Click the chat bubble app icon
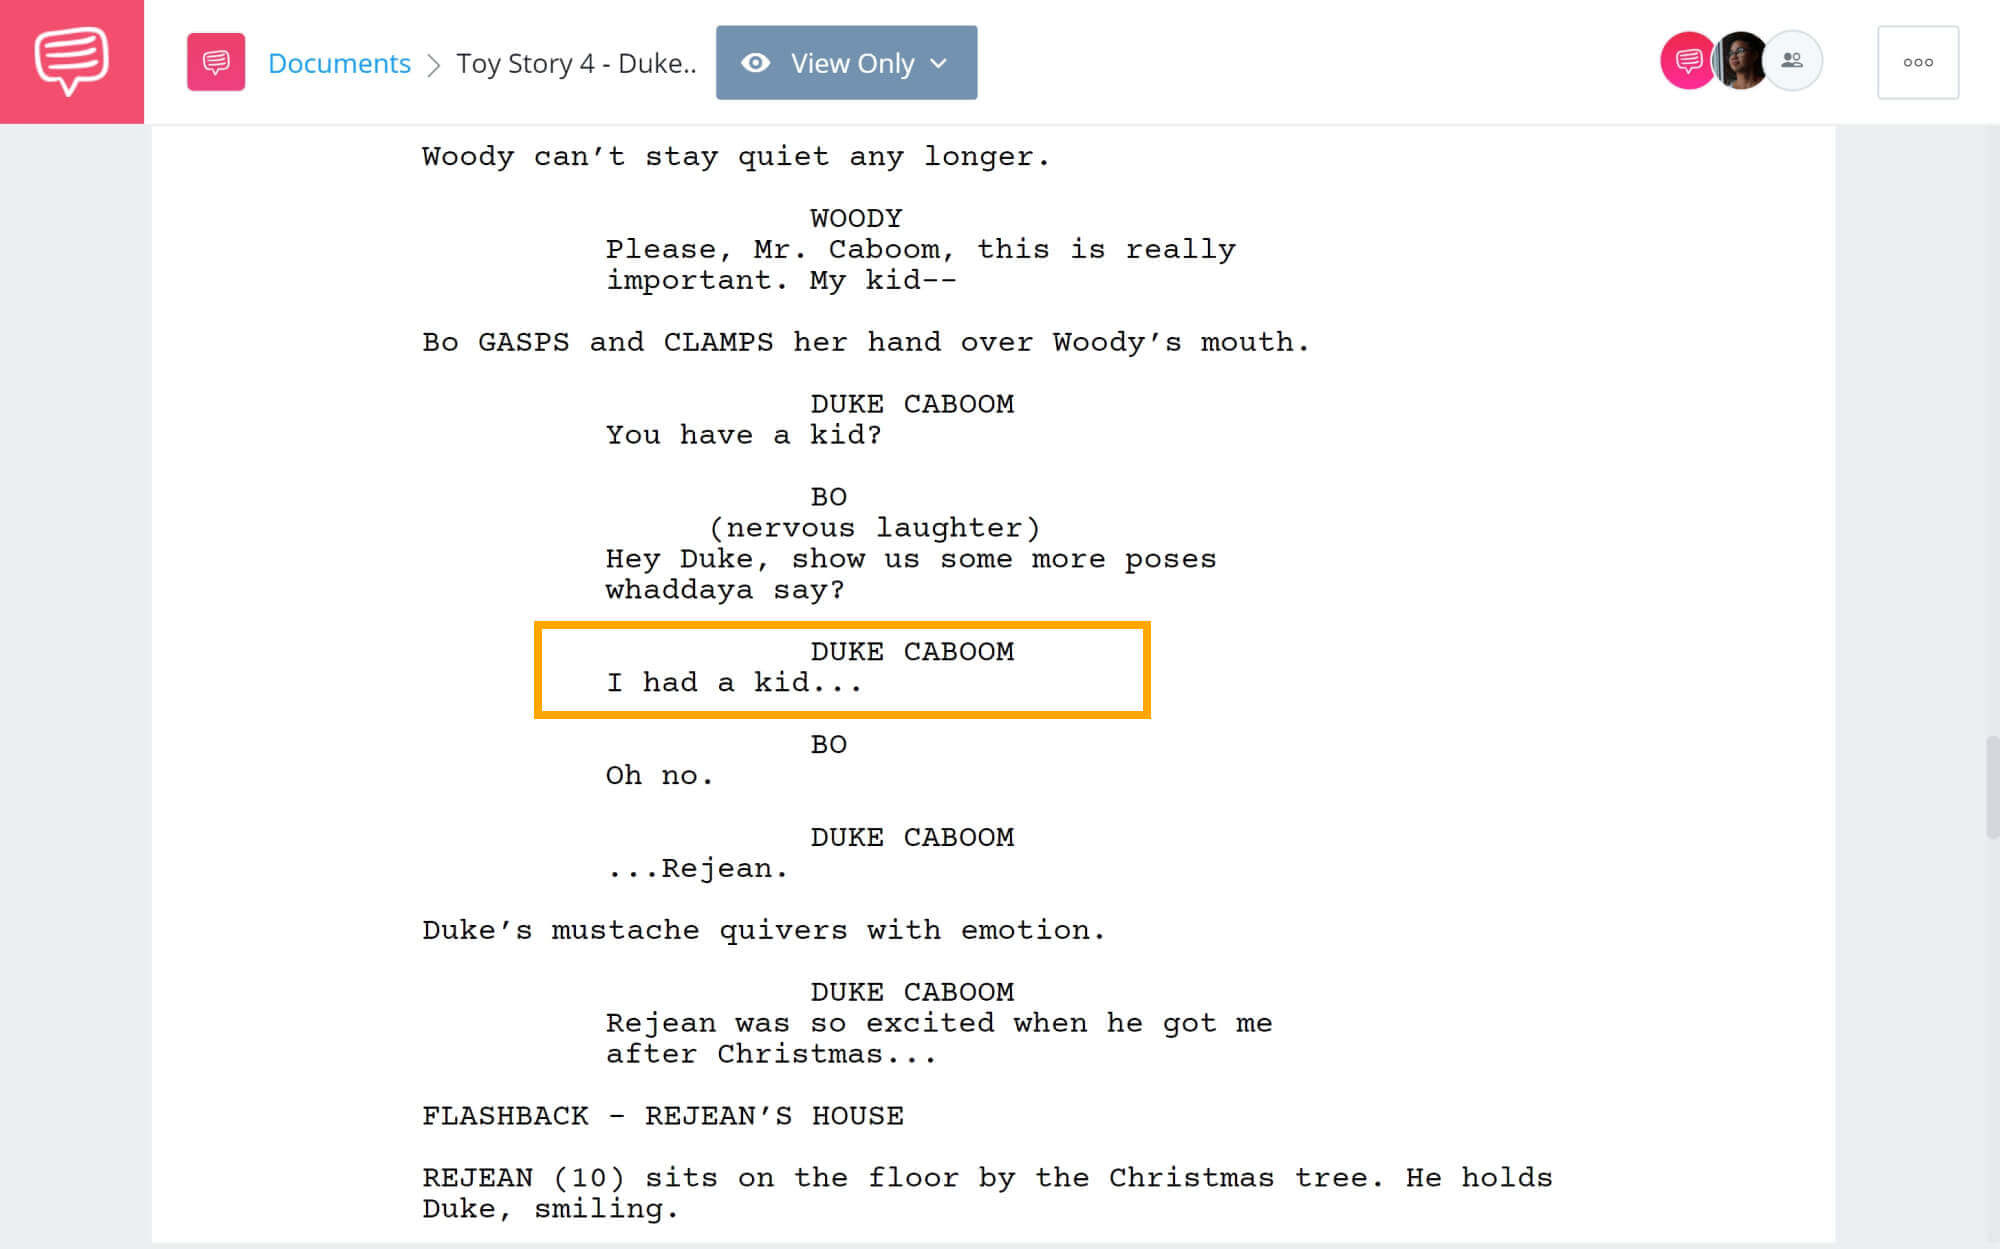The height and width of the screenshot is (1249, 2000). (72, 62)
